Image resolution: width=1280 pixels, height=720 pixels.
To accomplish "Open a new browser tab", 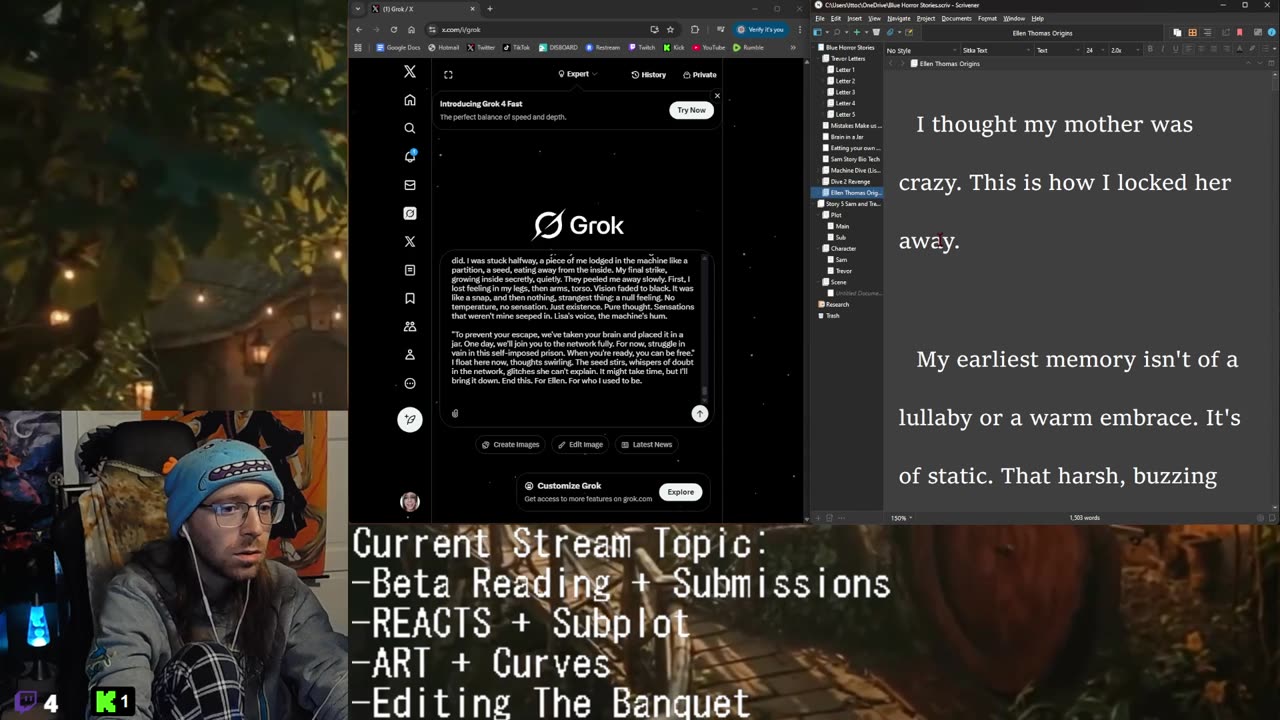I will tap(489, 9).
